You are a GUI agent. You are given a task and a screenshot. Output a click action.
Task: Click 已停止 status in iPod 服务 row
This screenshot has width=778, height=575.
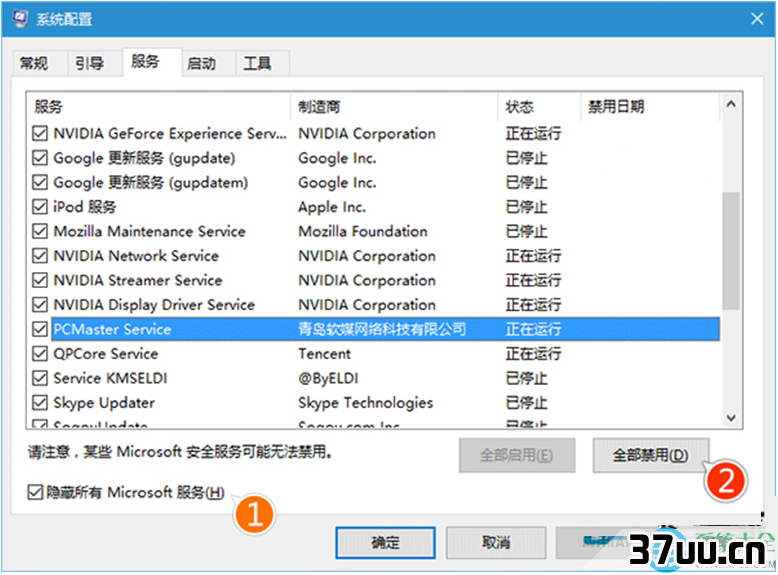coord(526,206)
